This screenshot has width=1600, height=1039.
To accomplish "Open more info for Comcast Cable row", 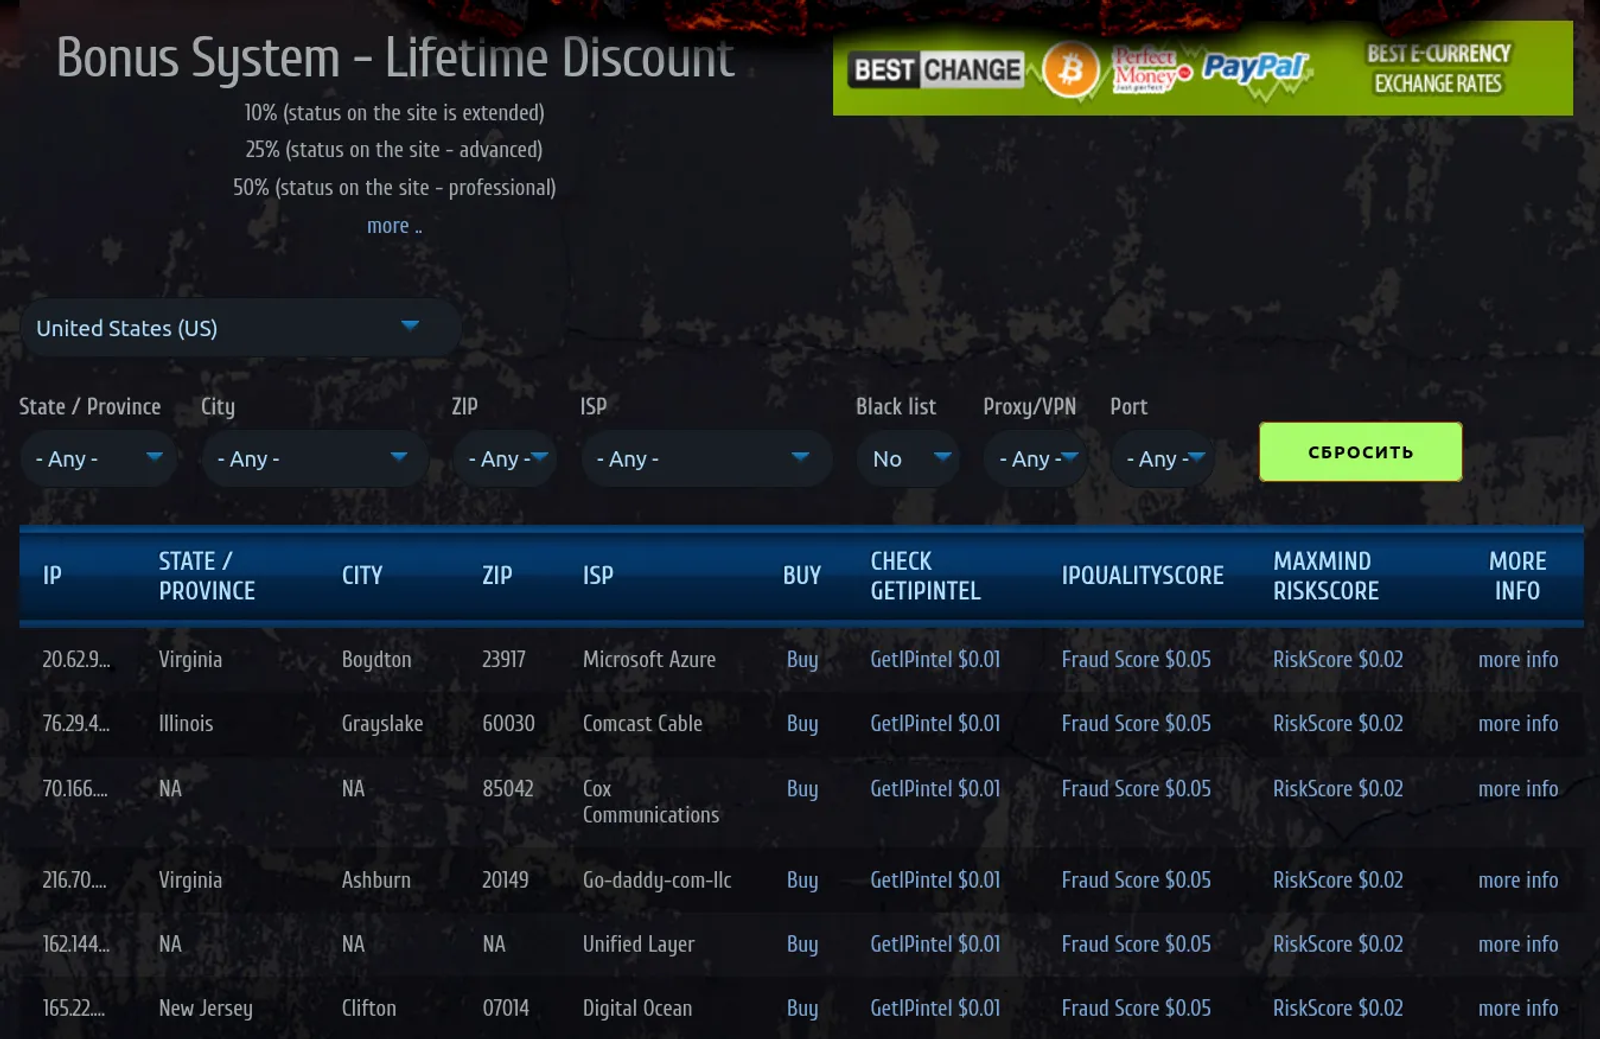I will pyautogui.click(x=1518, y=724).
